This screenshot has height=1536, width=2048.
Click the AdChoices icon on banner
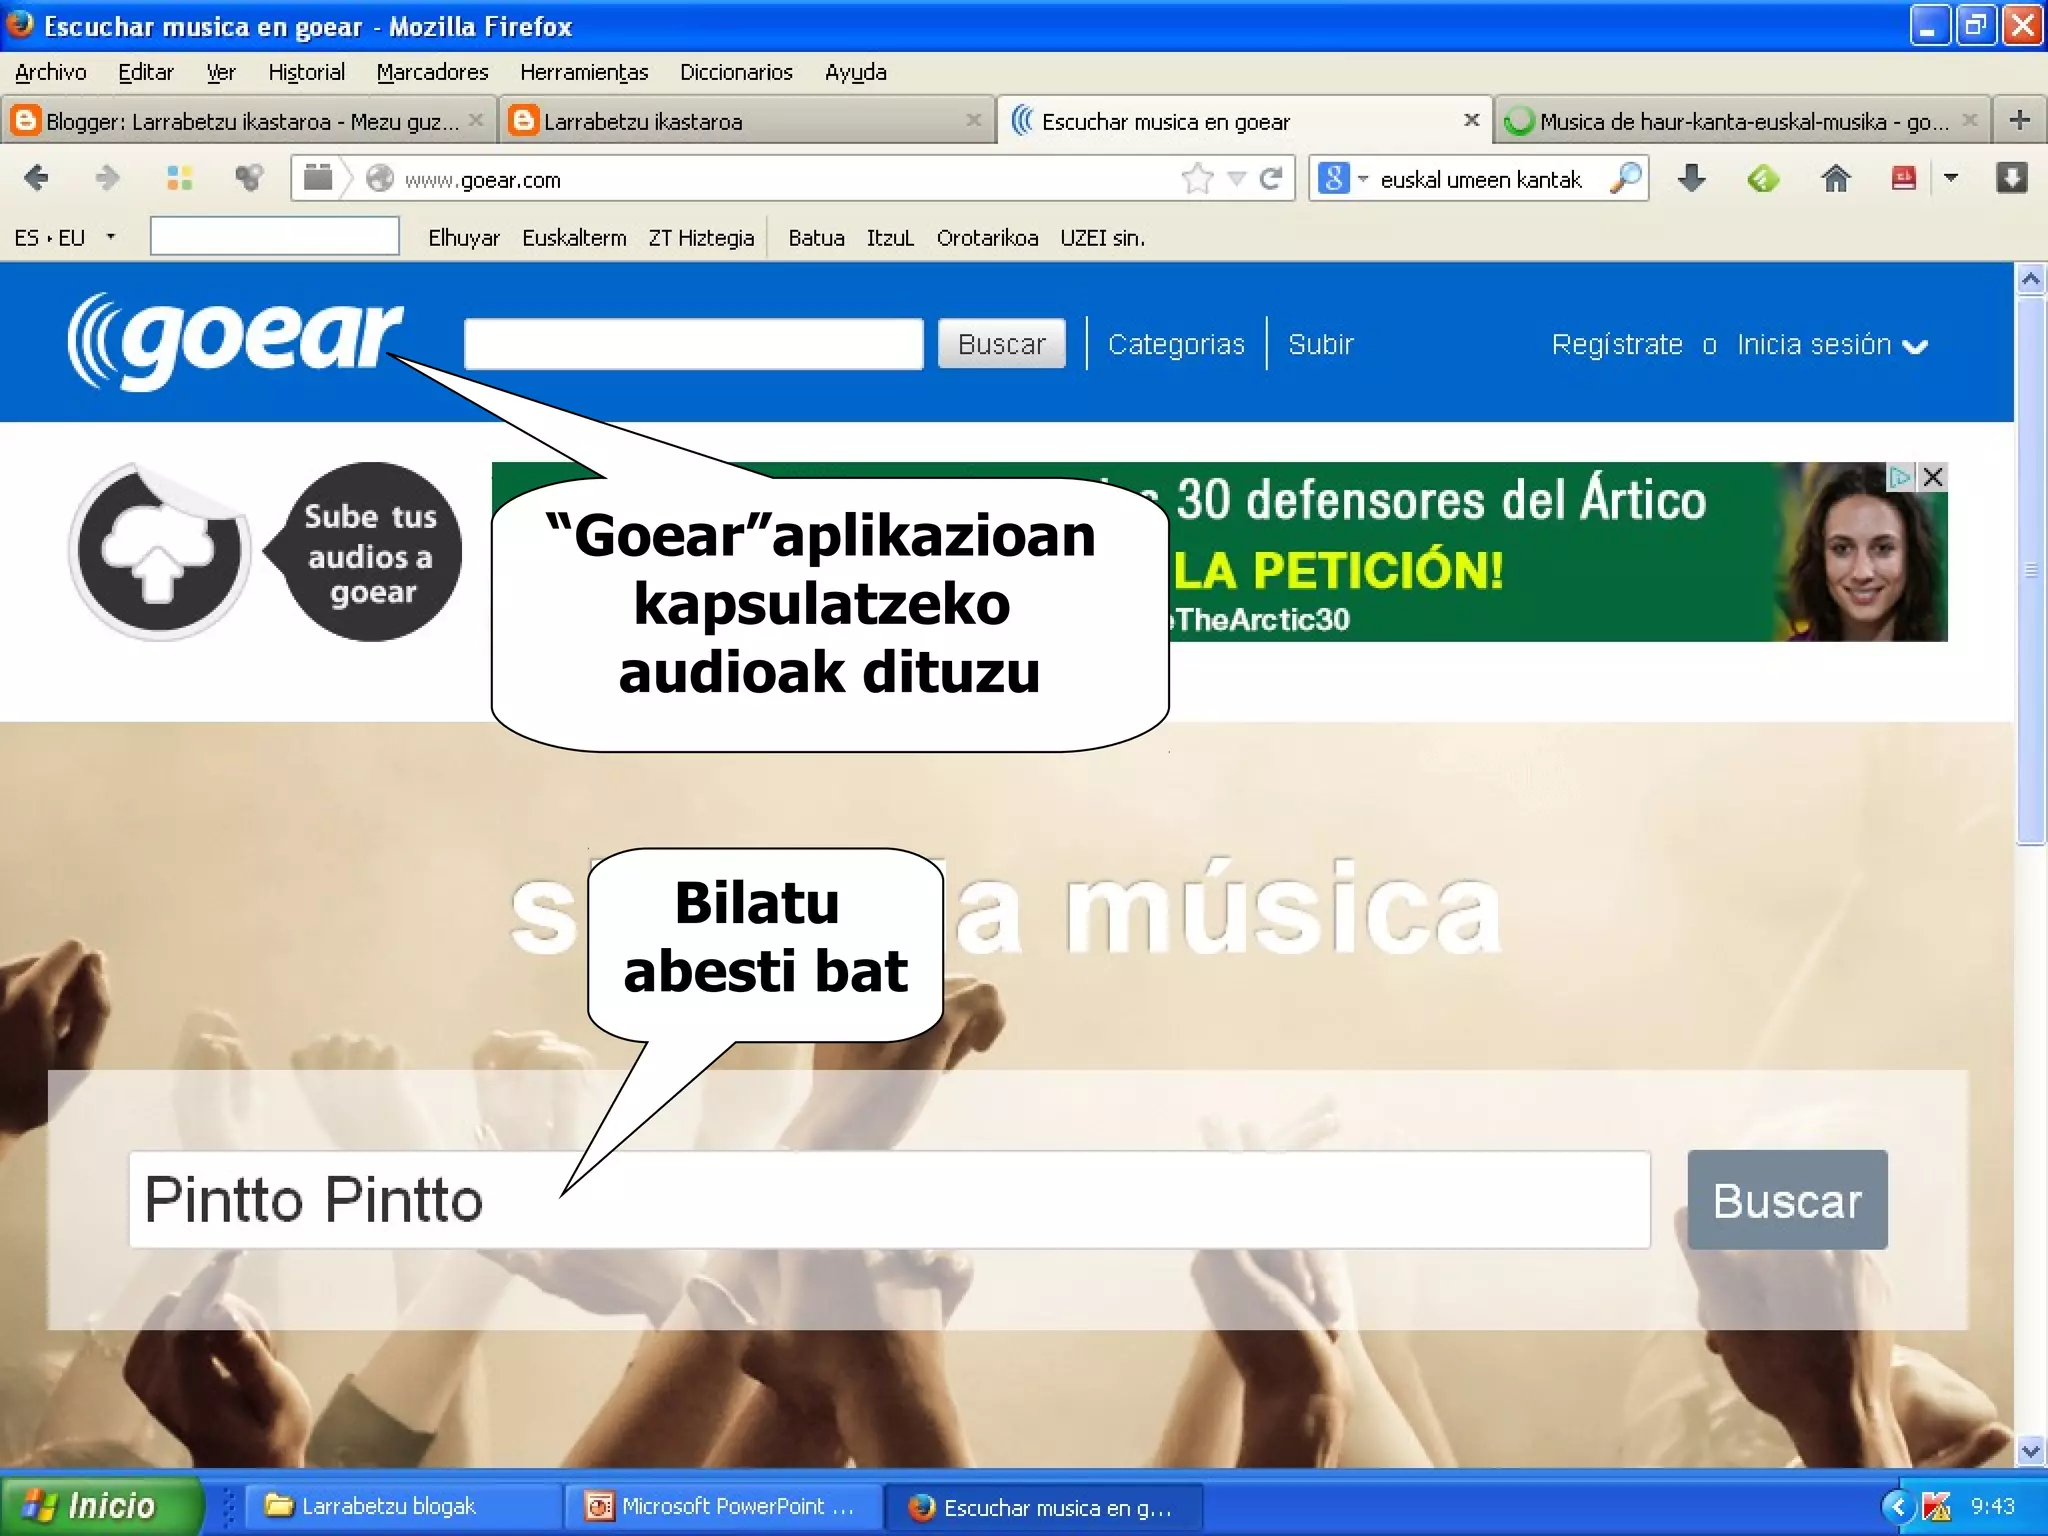click(1899, 477)
